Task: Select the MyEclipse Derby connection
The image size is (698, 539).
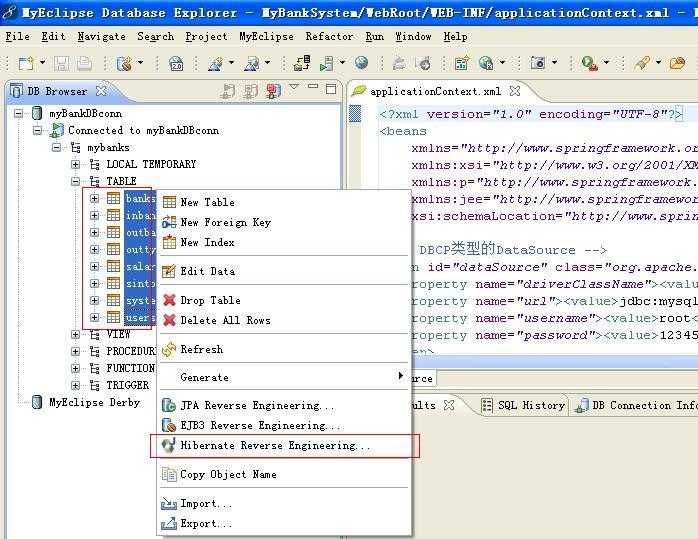Action: (x=94, y=402)
